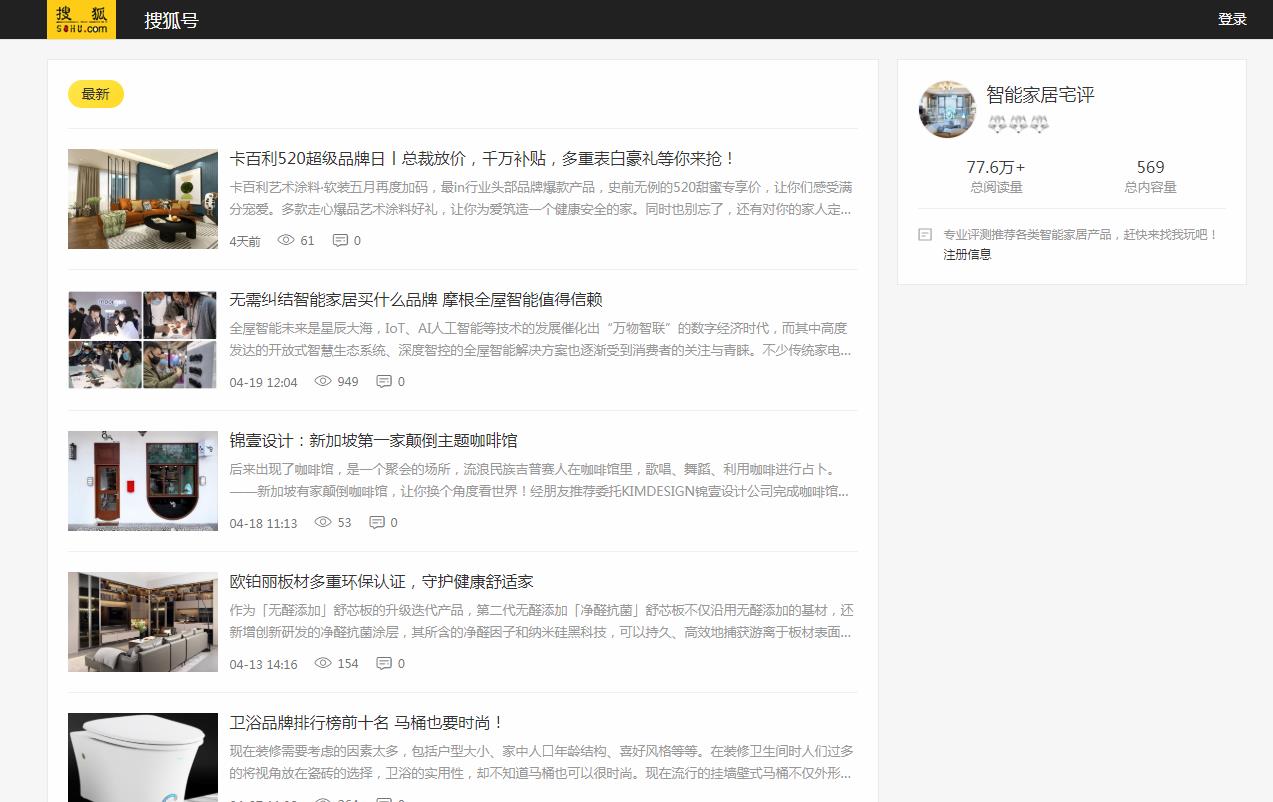Click summary text starting 全屋智能未来是星辰大海
Screen dimensions: 1273x802
(541, 339)
